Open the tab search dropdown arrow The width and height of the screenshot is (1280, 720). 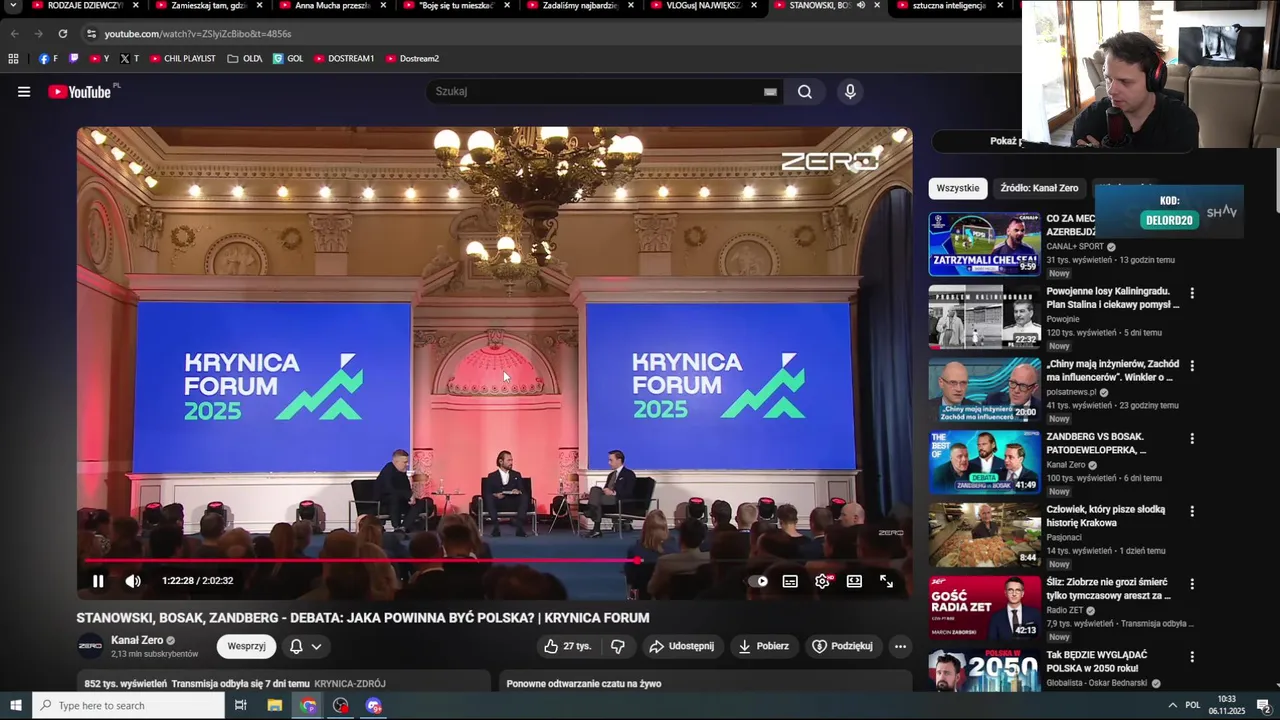(x=13, y=6)
